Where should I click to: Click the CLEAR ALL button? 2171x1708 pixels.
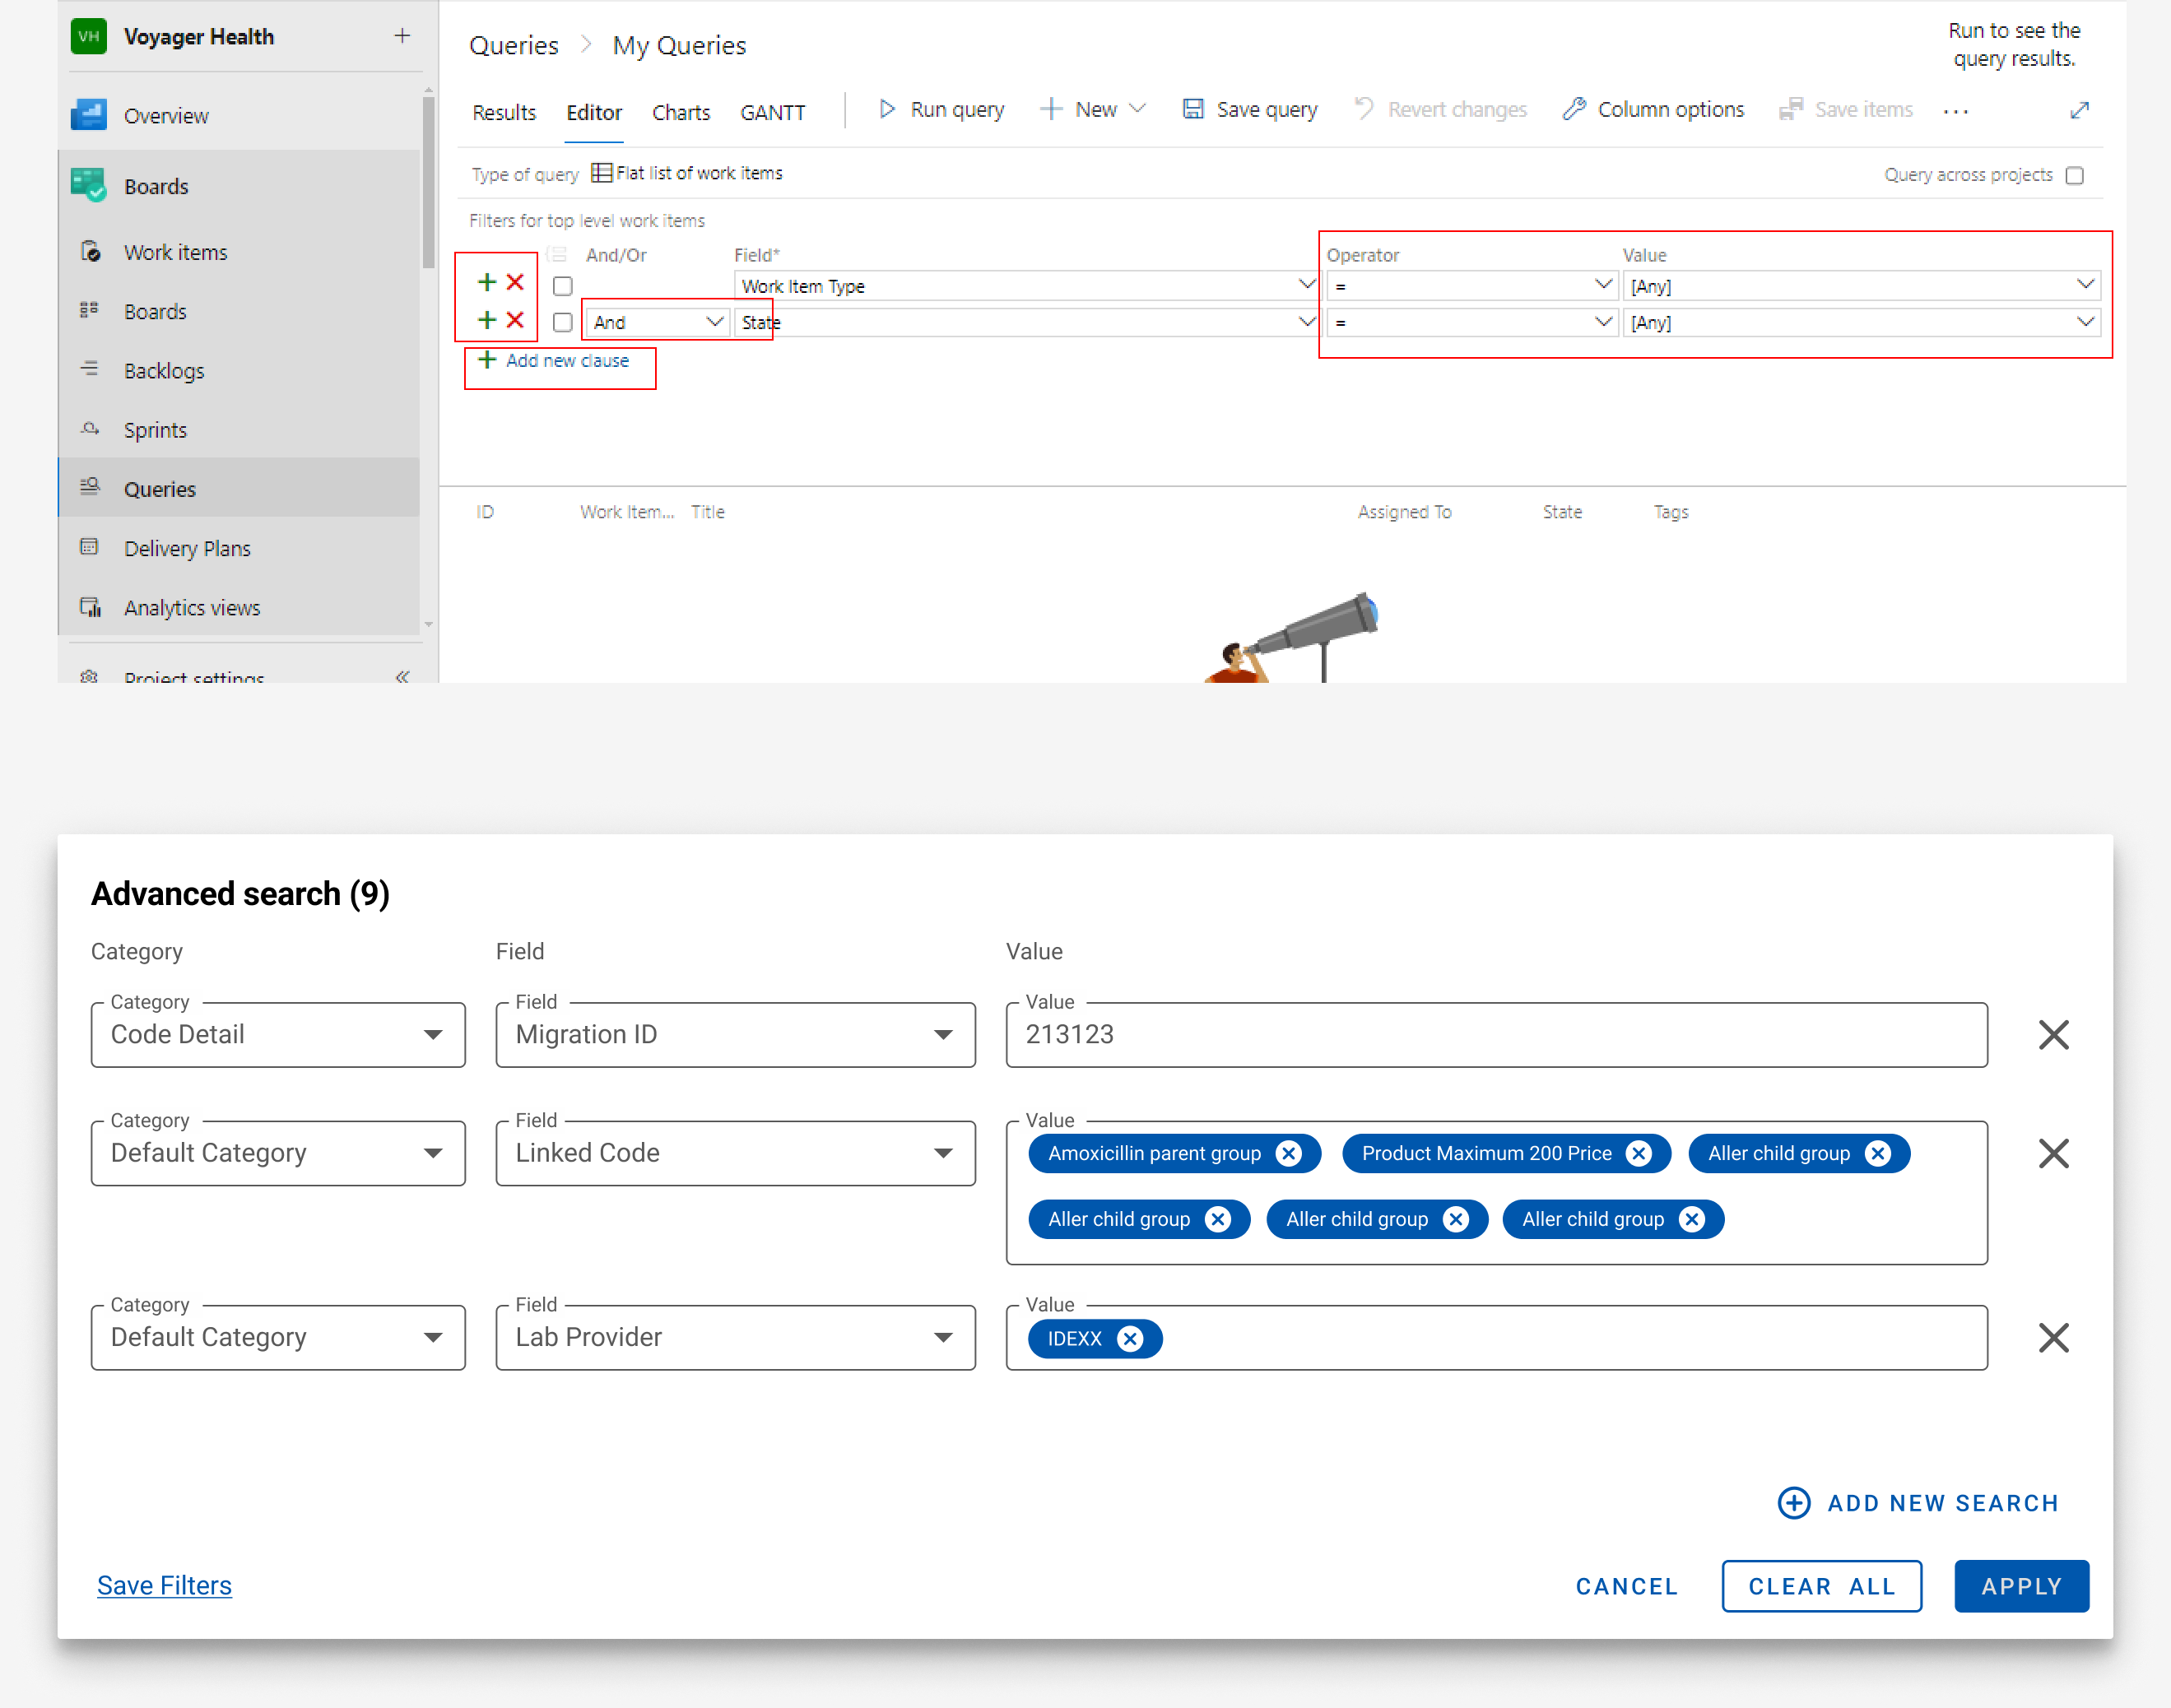click(1821, 1586)
